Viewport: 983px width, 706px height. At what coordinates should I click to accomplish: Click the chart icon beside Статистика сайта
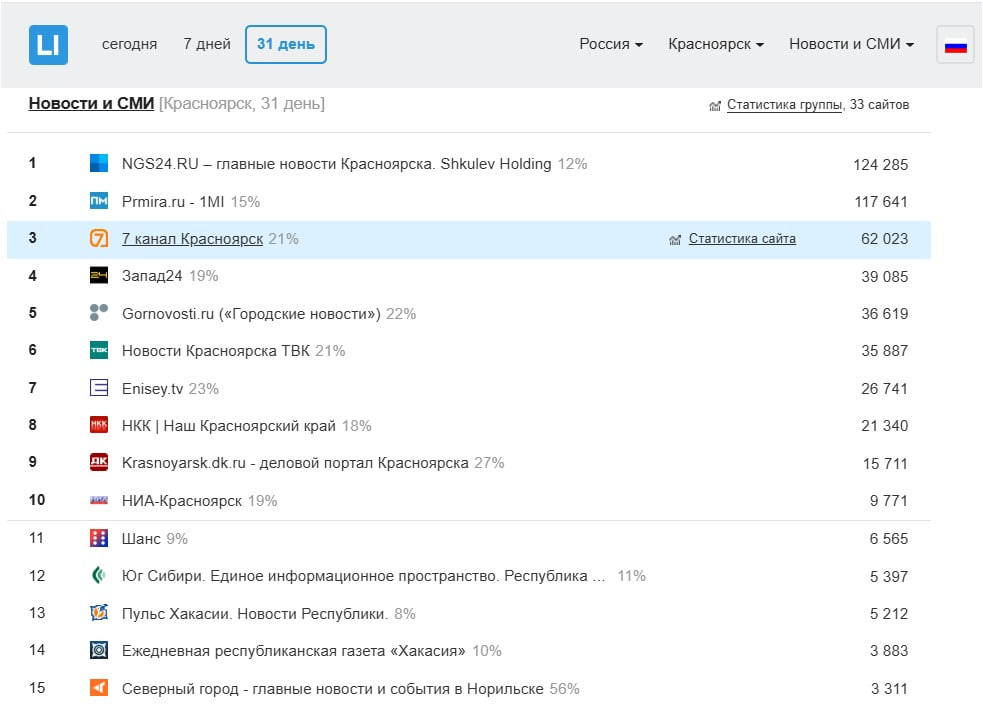(x=675, y=240)
